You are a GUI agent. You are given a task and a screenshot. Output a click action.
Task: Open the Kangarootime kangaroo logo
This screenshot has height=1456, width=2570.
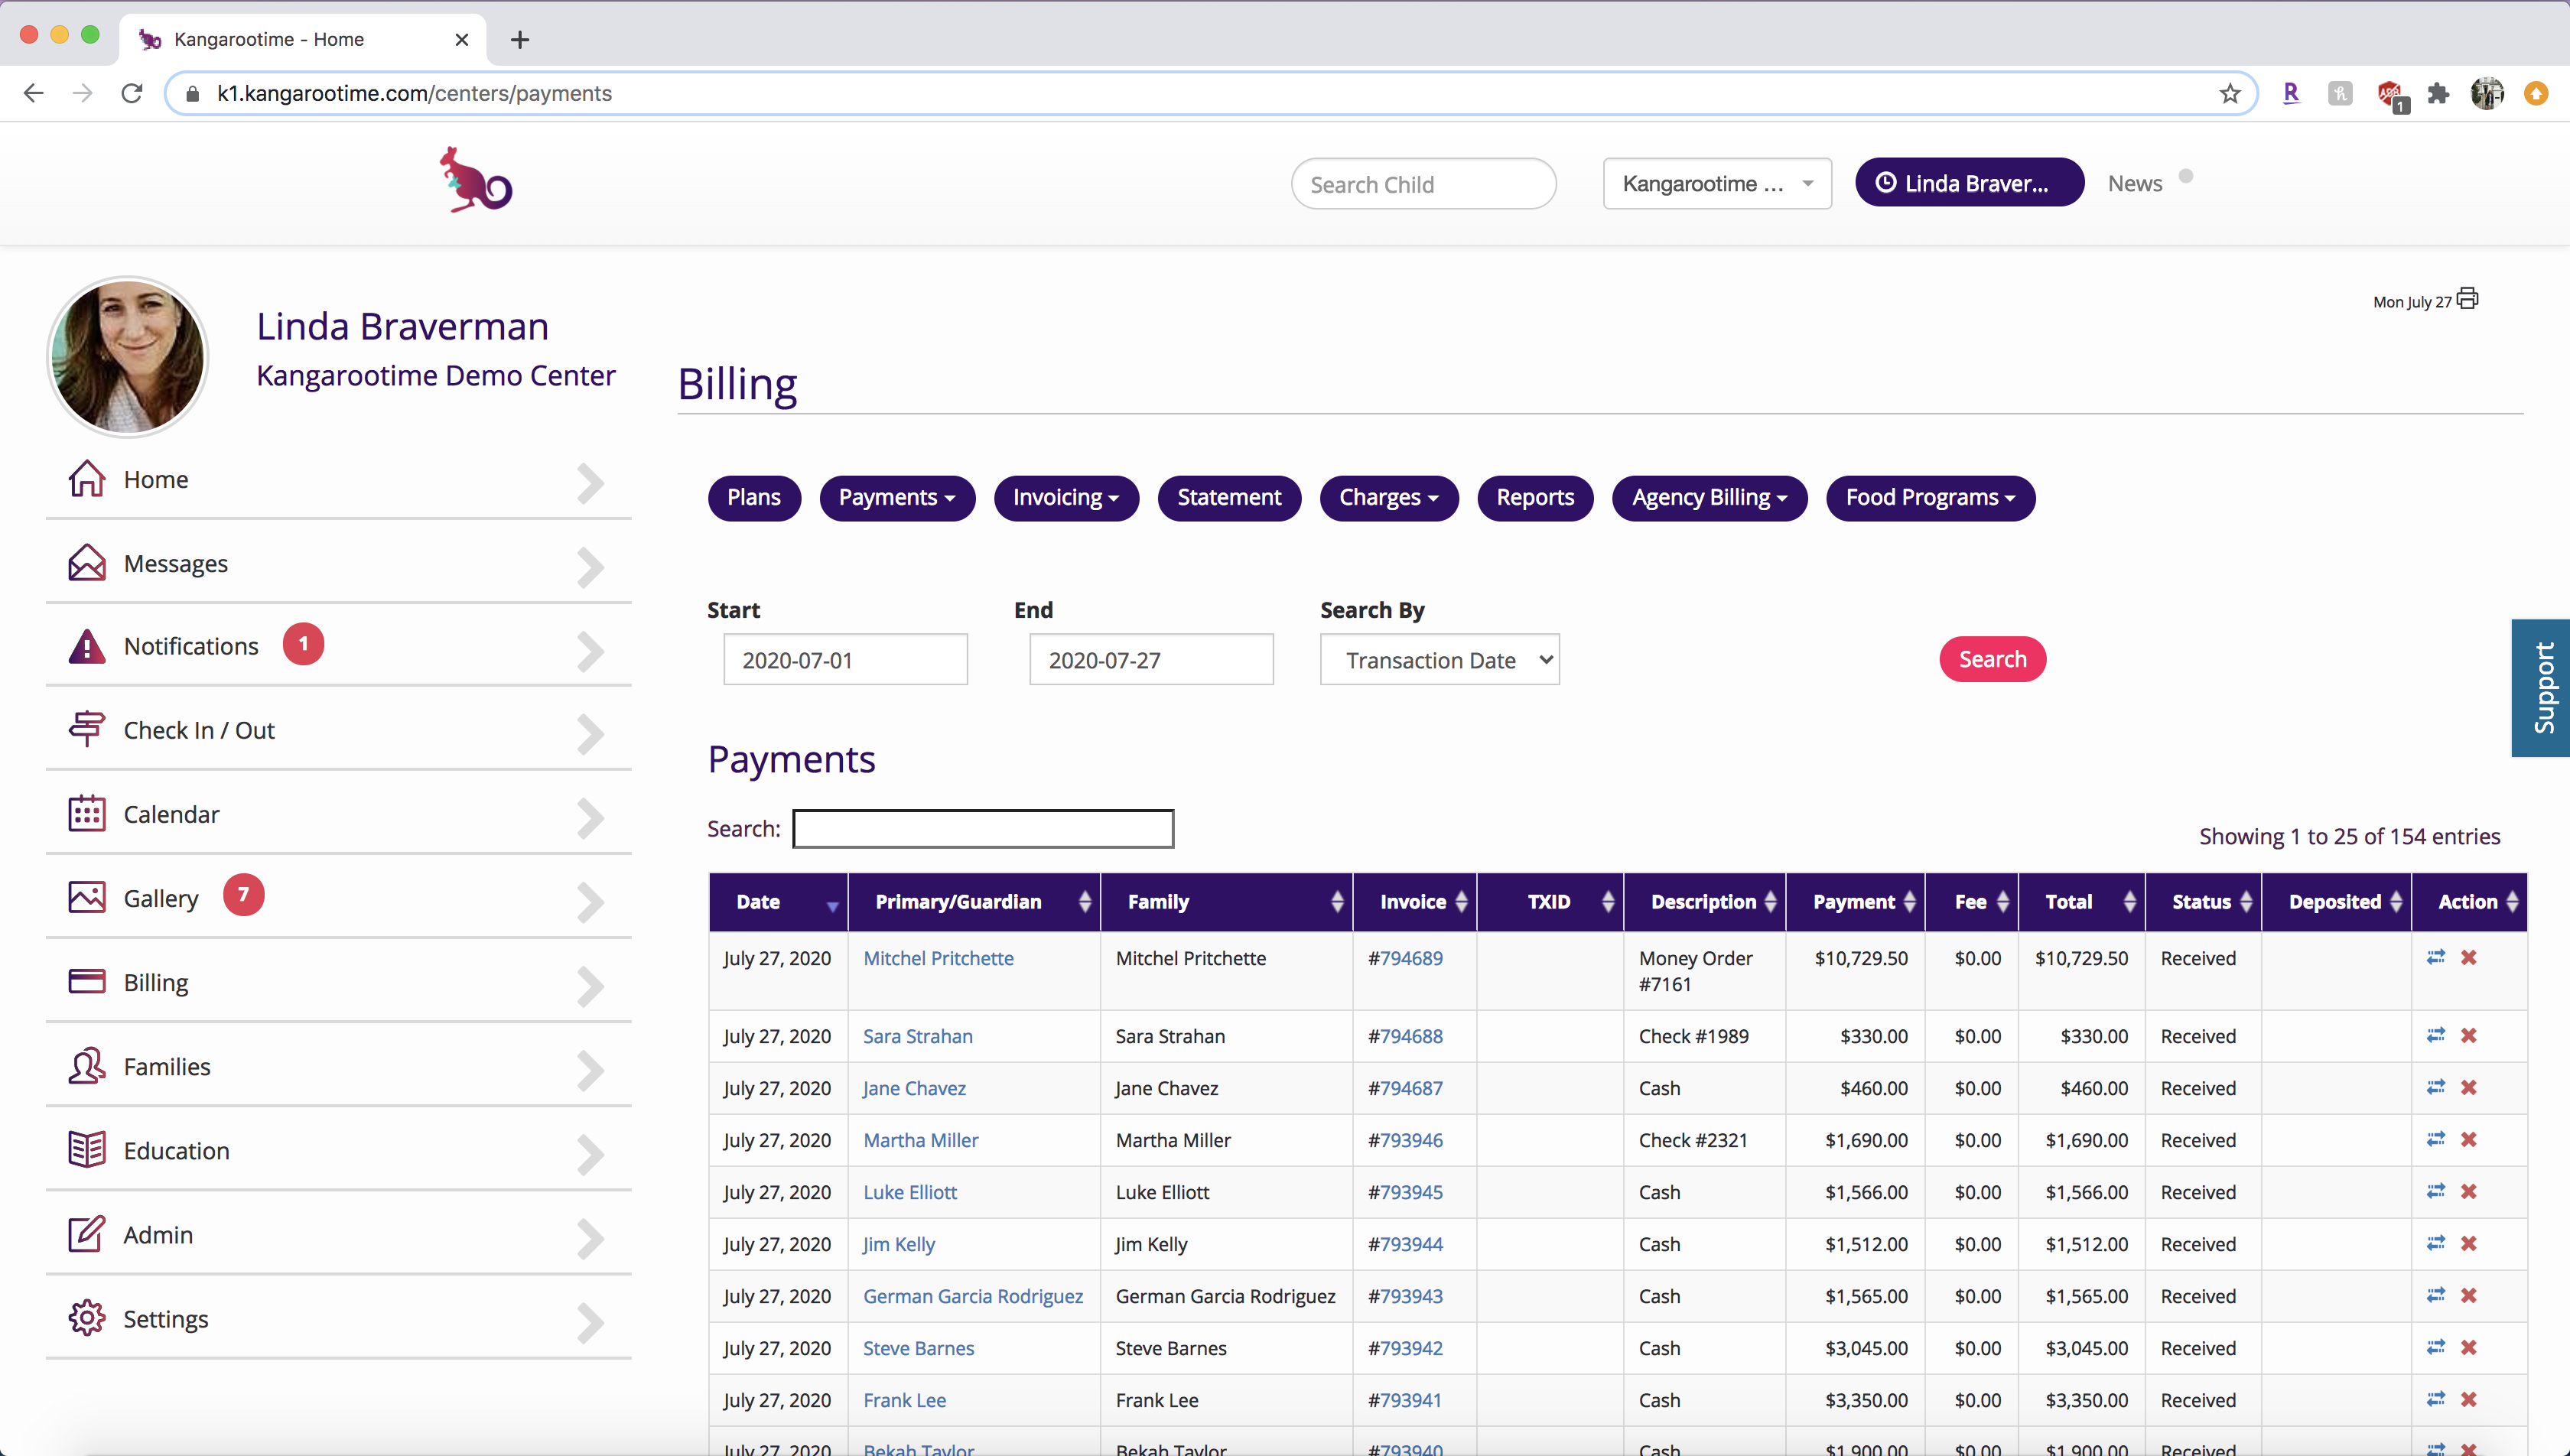476,181
